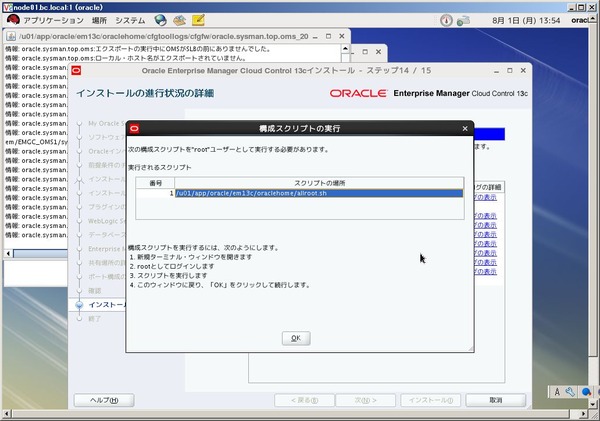600x421 pixels.
Task: Click the disabled 戻る button
Action: click(305, 400)
